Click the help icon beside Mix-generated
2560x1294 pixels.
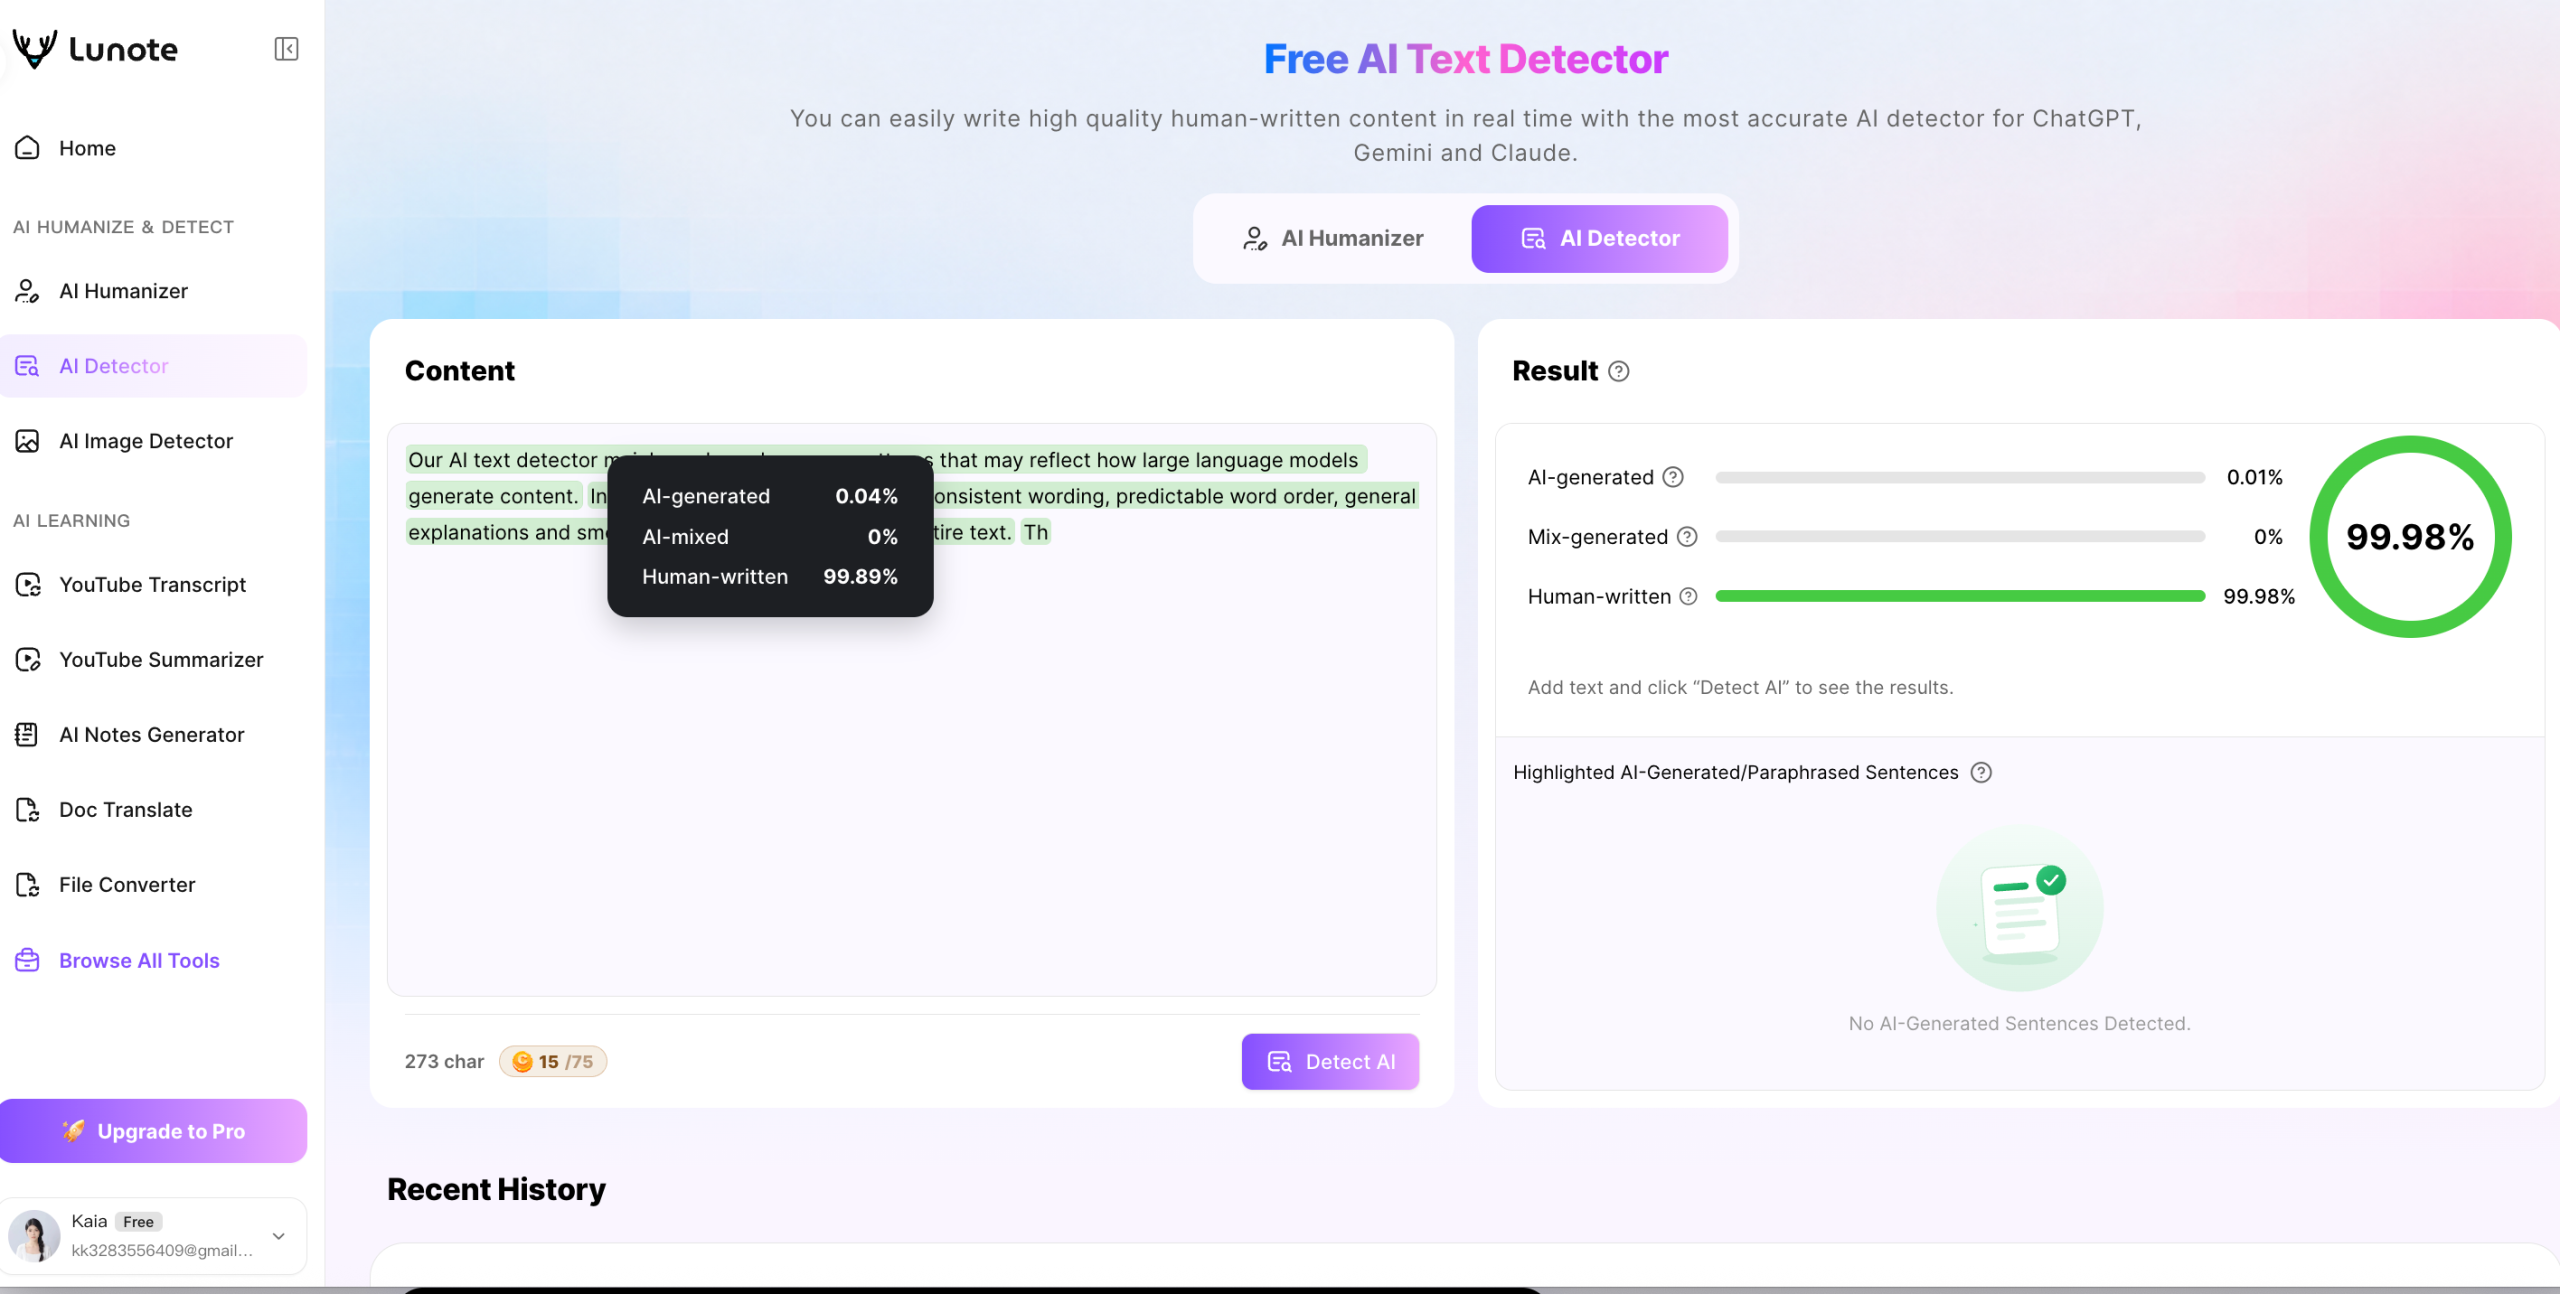(1687, 537)
